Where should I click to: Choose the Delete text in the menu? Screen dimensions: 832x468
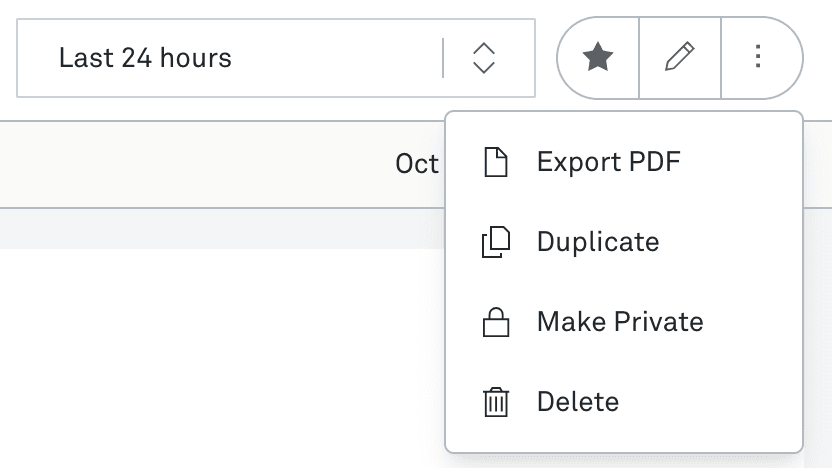point(578,402)
